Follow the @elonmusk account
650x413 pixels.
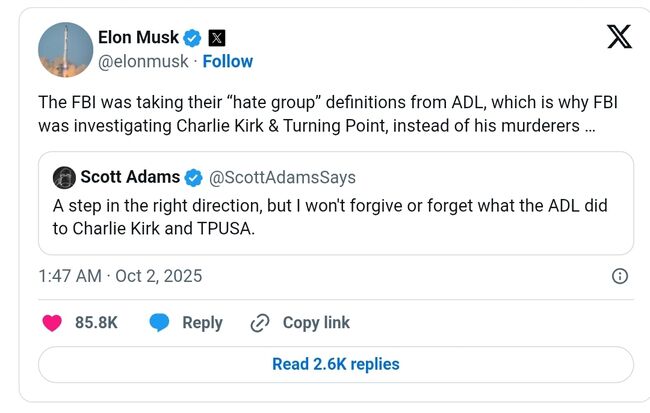pyautogui.click(x=228, y=62)
